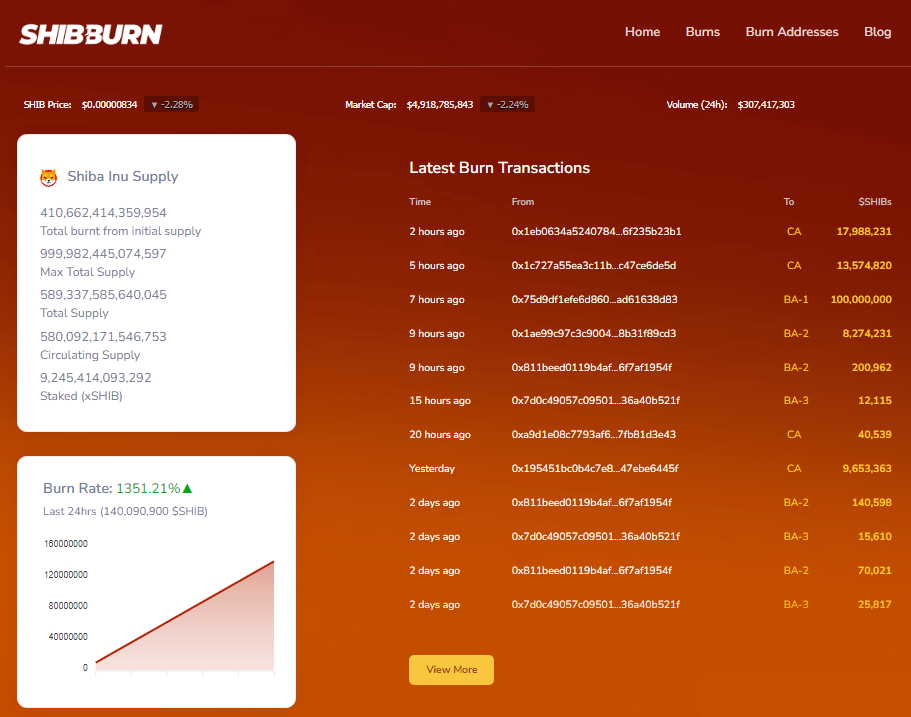The width and height of the screenshot is (911, 717).
Task: Click BA-3 in the 15 hours ago row
Action: tap(795, 400)
